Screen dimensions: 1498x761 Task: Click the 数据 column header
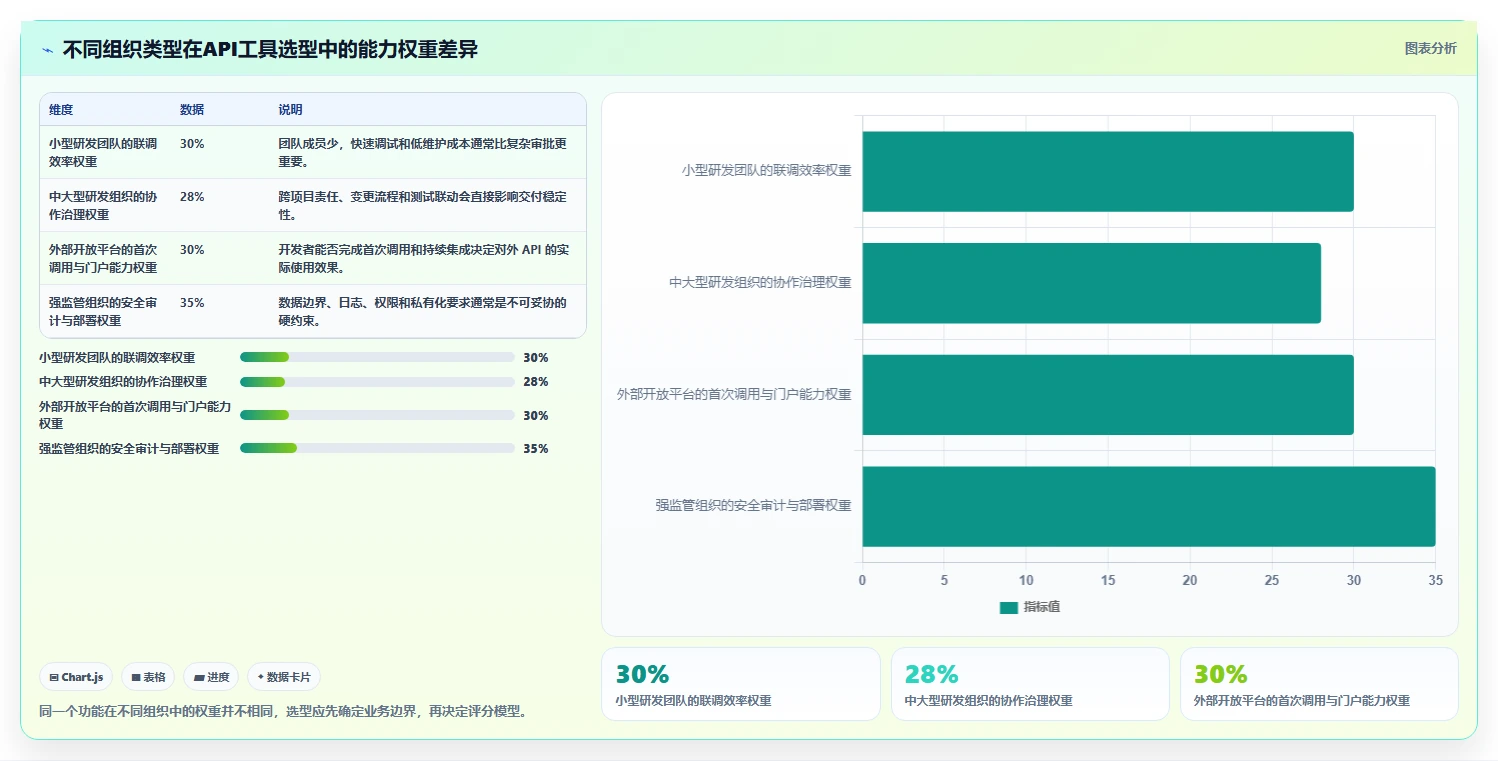point(192,110)
